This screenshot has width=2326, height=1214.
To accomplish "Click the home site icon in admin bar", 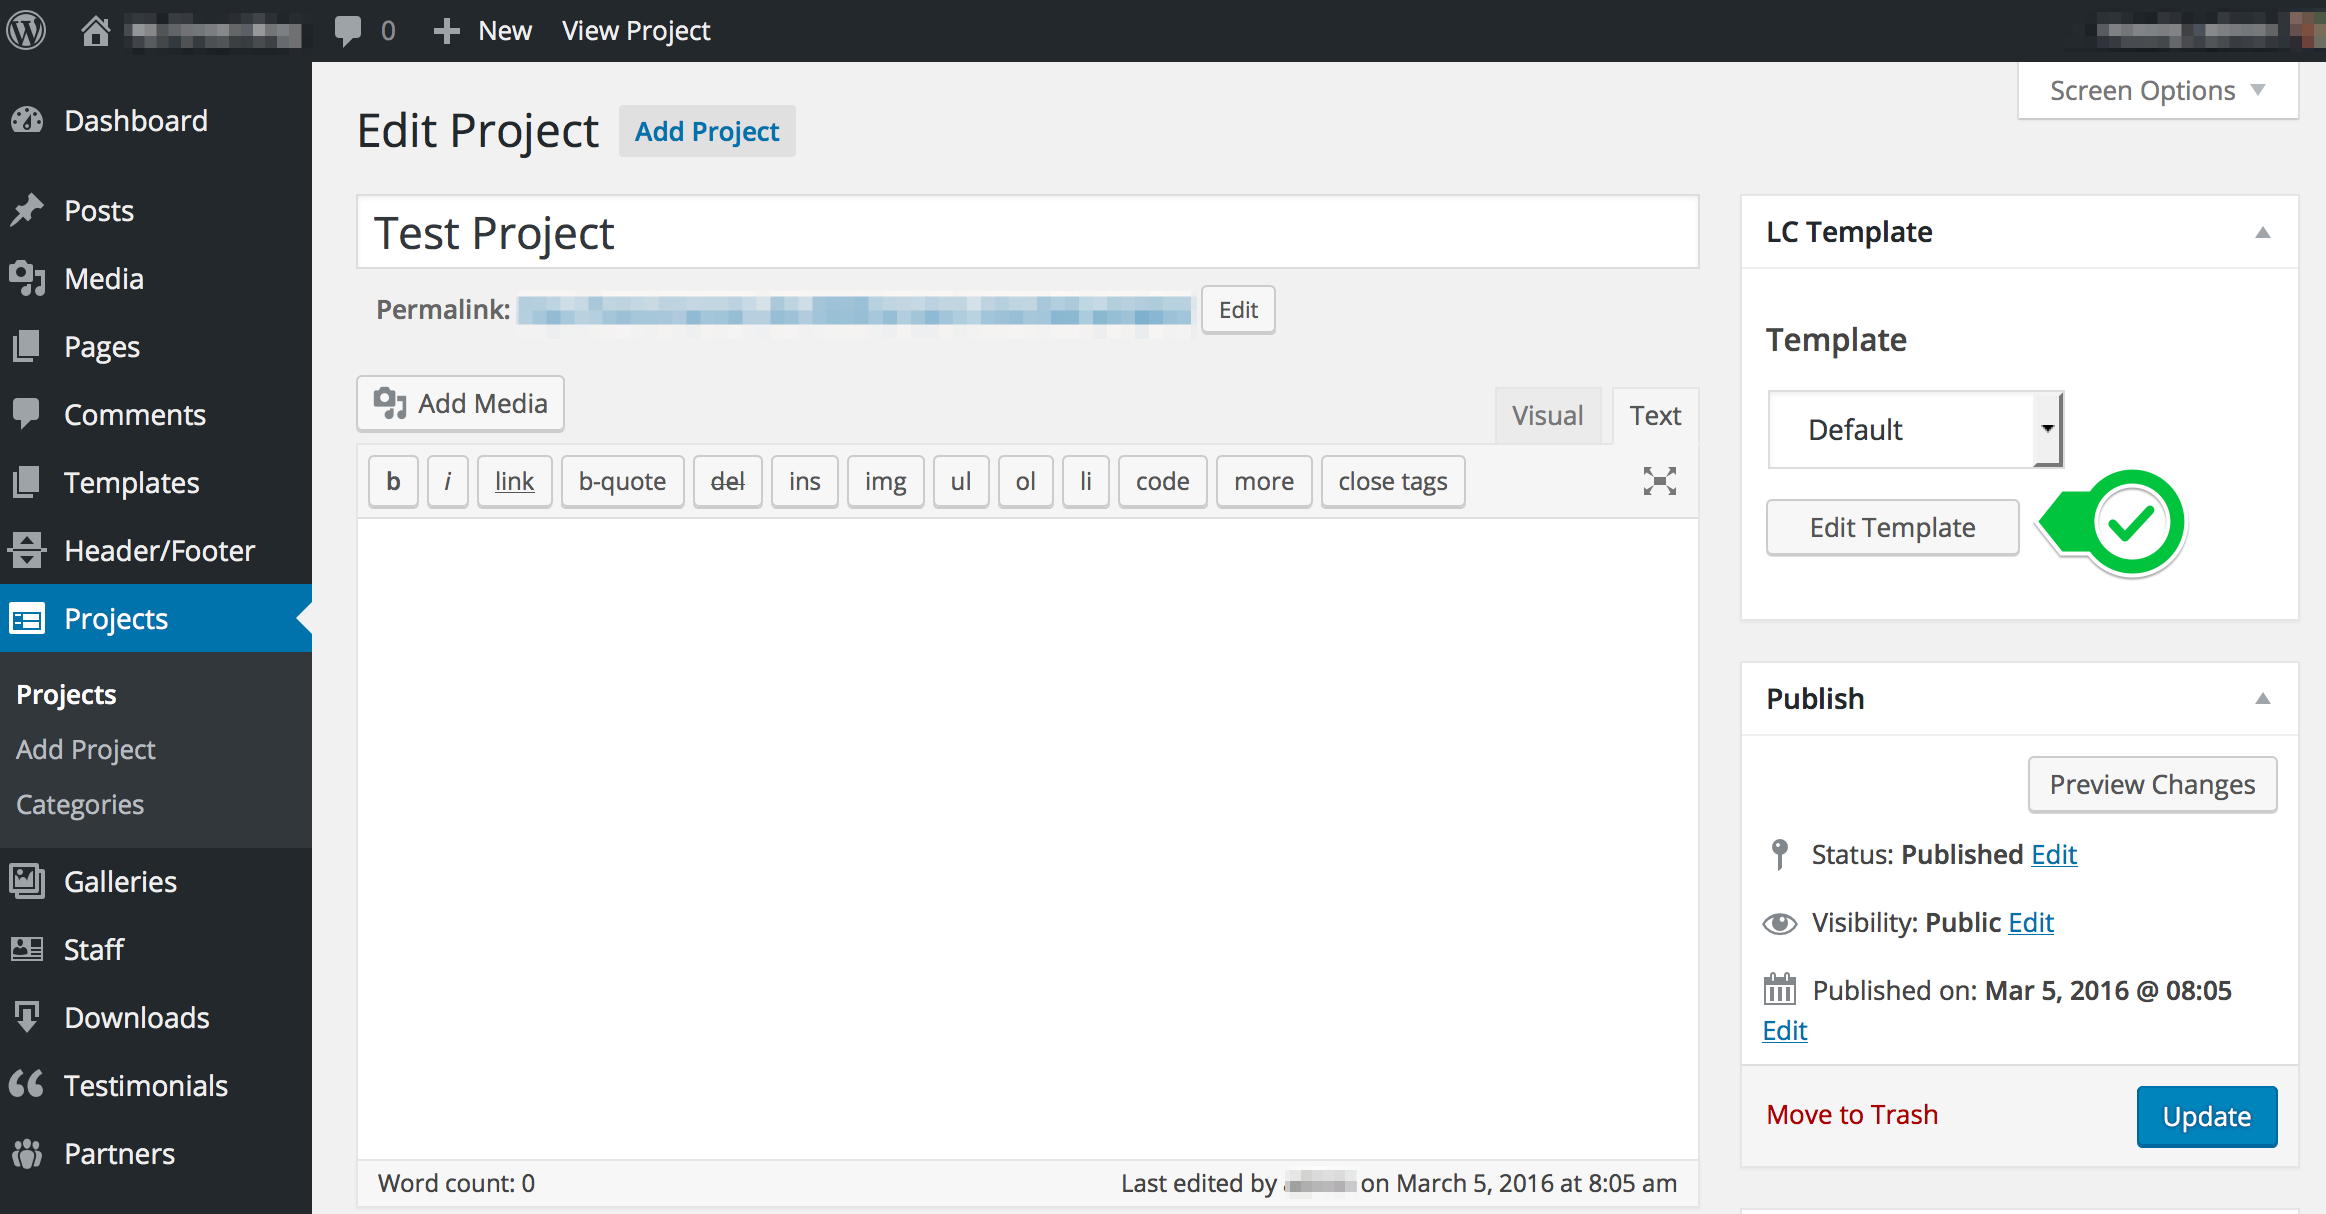I will coord(96,30).
